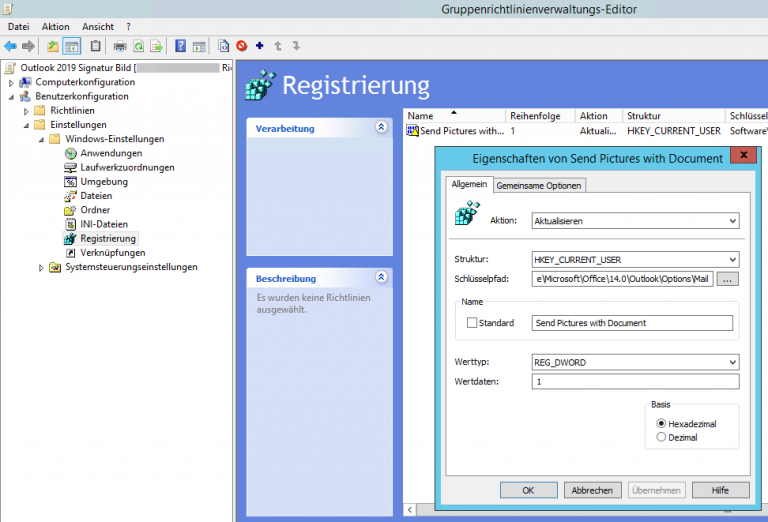Image resolution: width=768 pixels, height=522 pixels.
Task: Select Verknüpfungen in the tree
Action: coord(113,253)
